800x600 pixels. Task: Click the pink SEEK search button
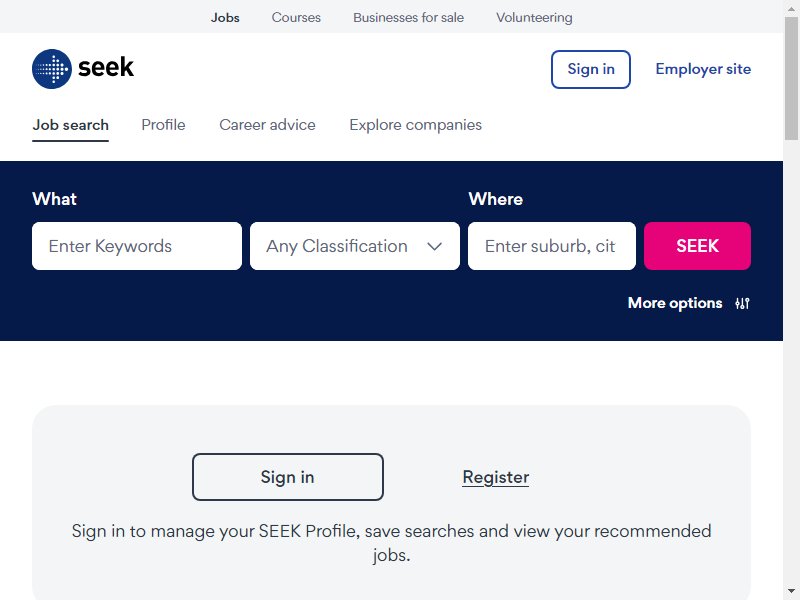click(697, 246)
